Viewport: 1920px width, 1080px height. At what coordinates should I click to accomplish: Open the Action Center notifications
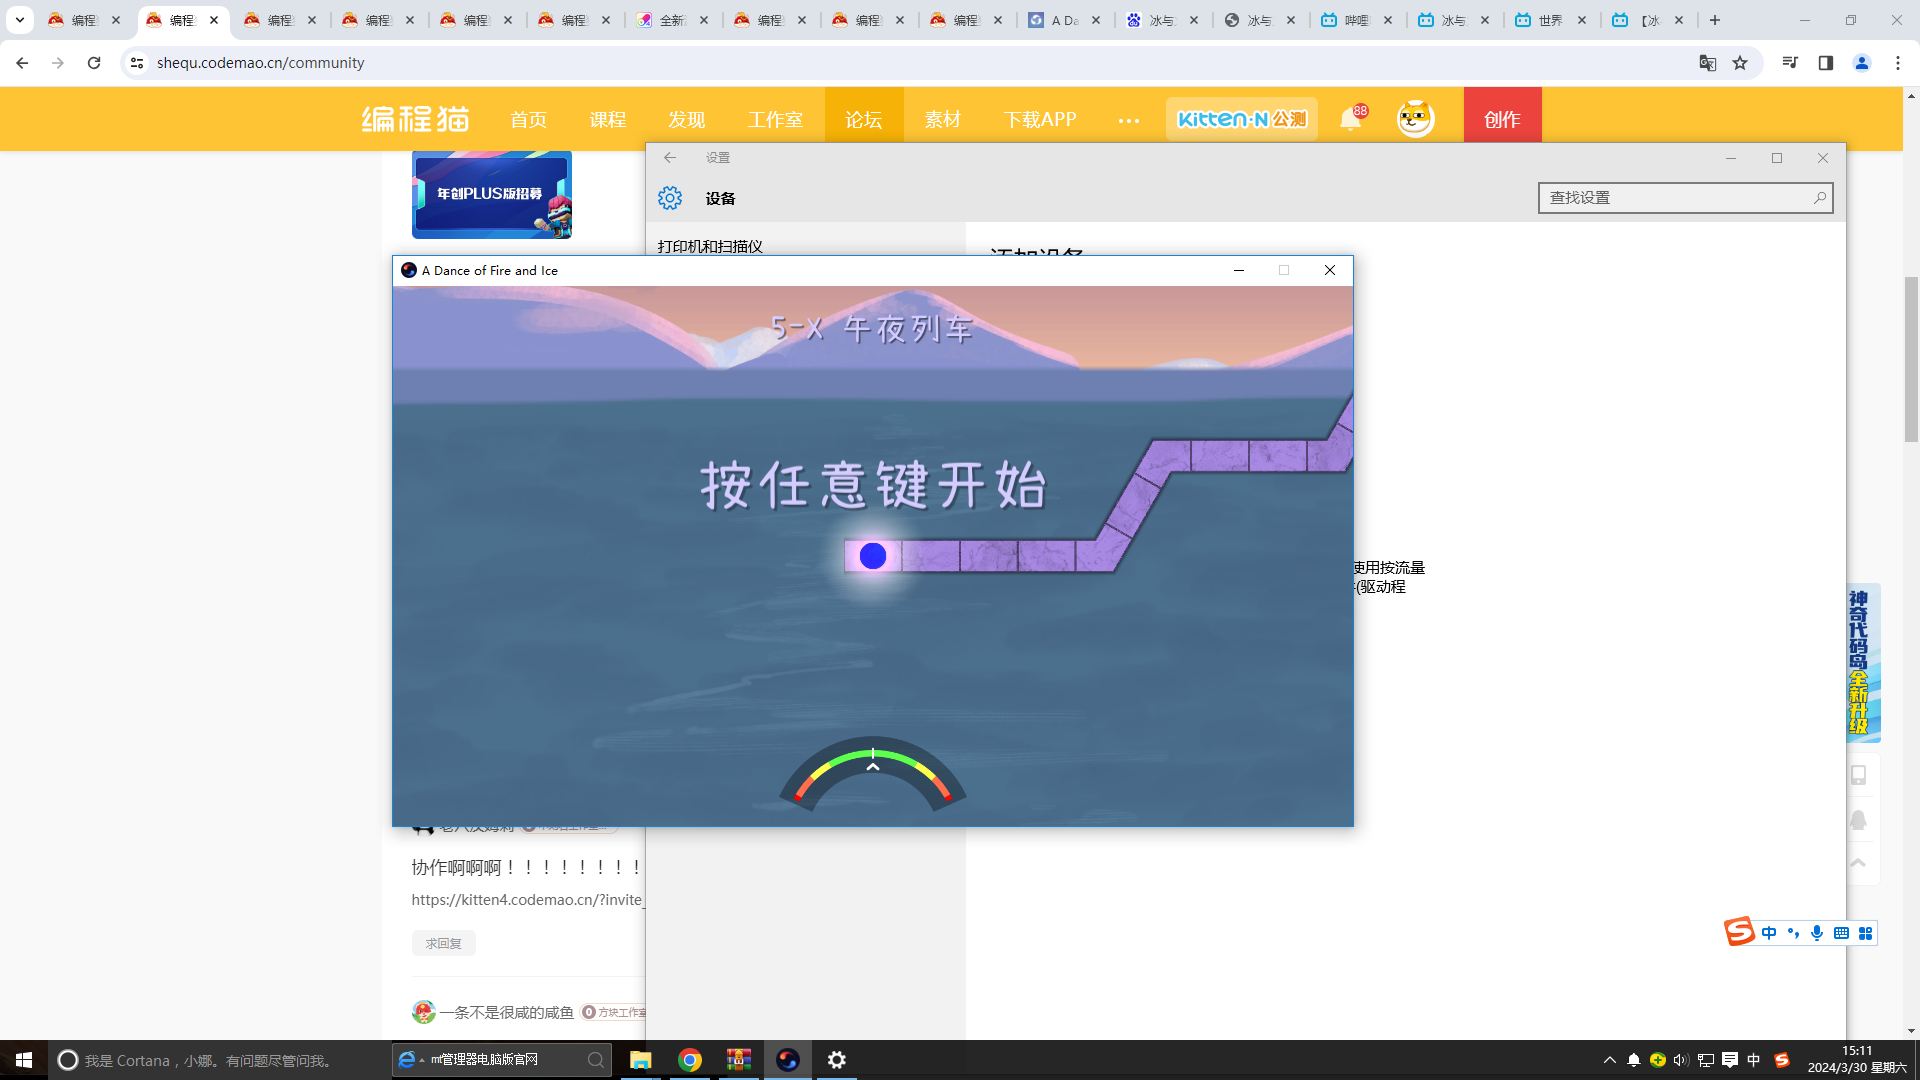tap(1730, 1060)
